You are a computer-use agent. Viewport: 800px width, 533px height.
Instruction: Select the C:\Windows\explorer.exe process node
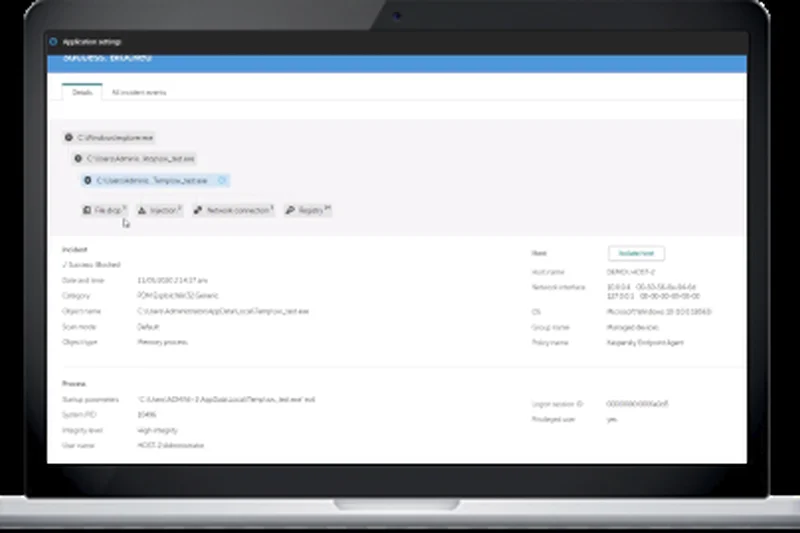109,138
